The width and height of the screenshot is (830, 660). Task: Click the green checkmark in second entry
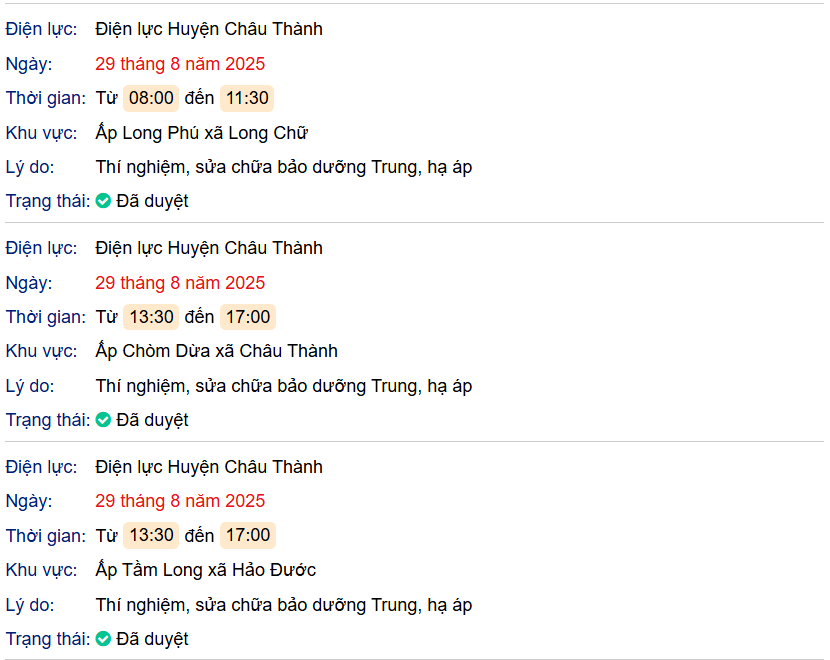click(x=103, y=420)
